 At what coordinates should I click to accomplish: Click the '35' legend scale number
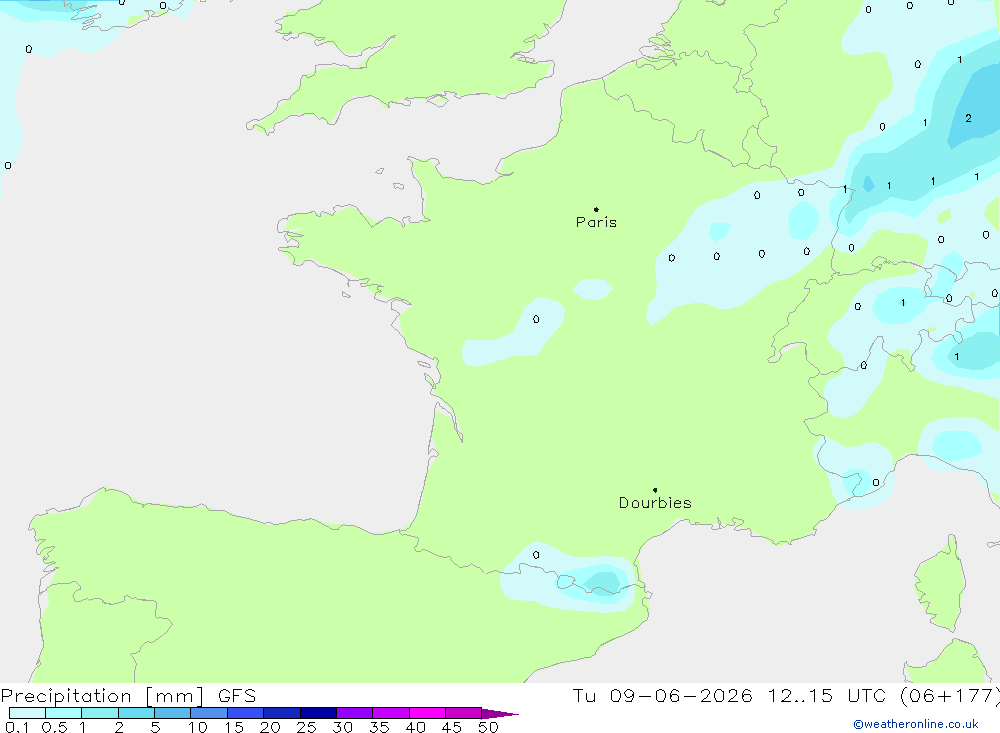[379, 727]
